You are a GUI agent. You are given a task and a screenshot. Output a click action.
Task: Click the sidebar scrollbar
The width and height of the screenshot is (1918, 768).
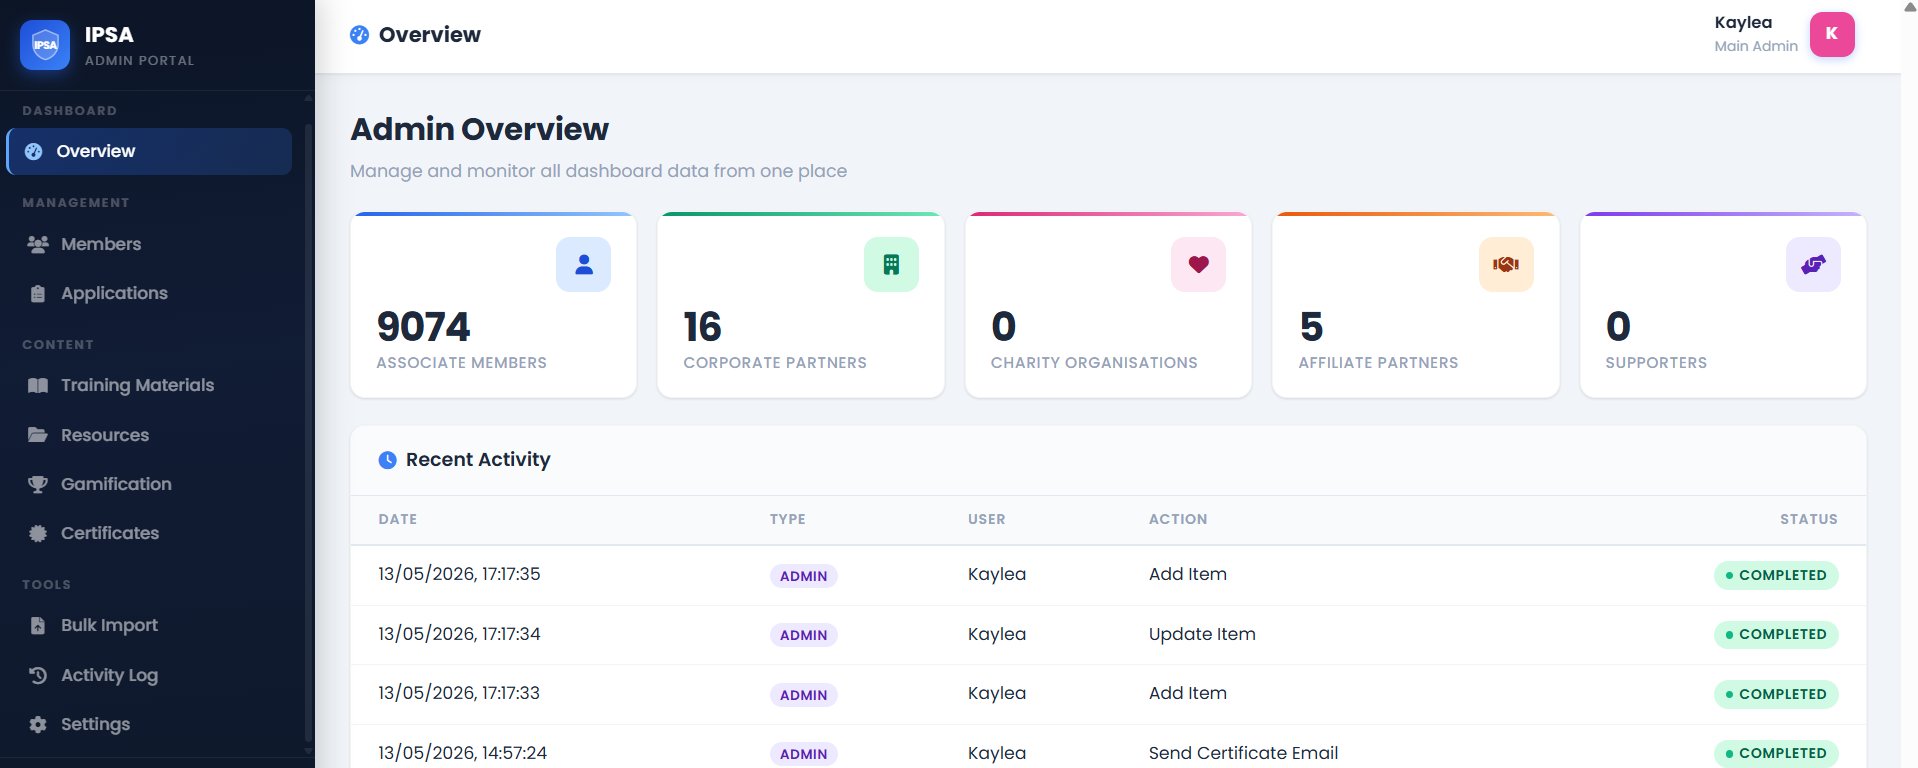pyautogui.click(x=308, y=430)
